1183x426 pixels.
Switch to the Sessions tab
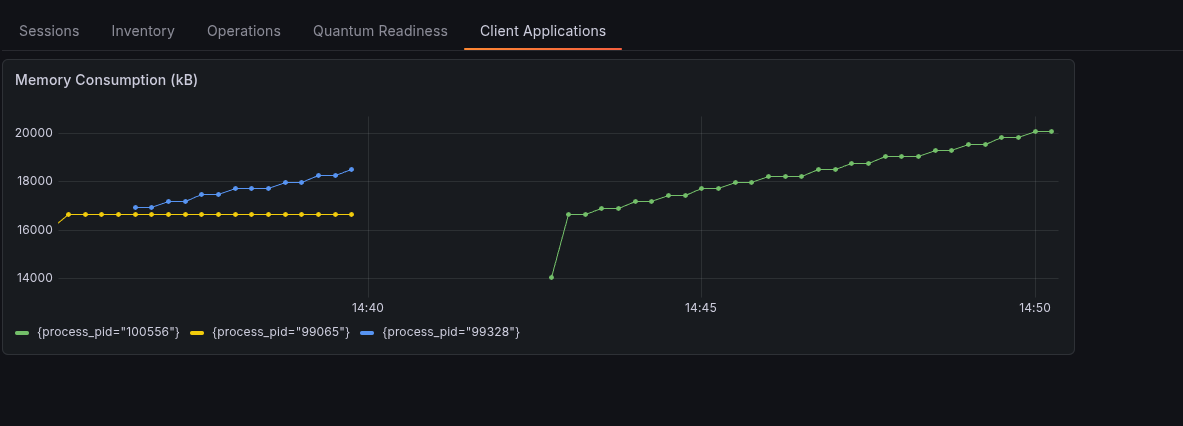tap(49, 31)
